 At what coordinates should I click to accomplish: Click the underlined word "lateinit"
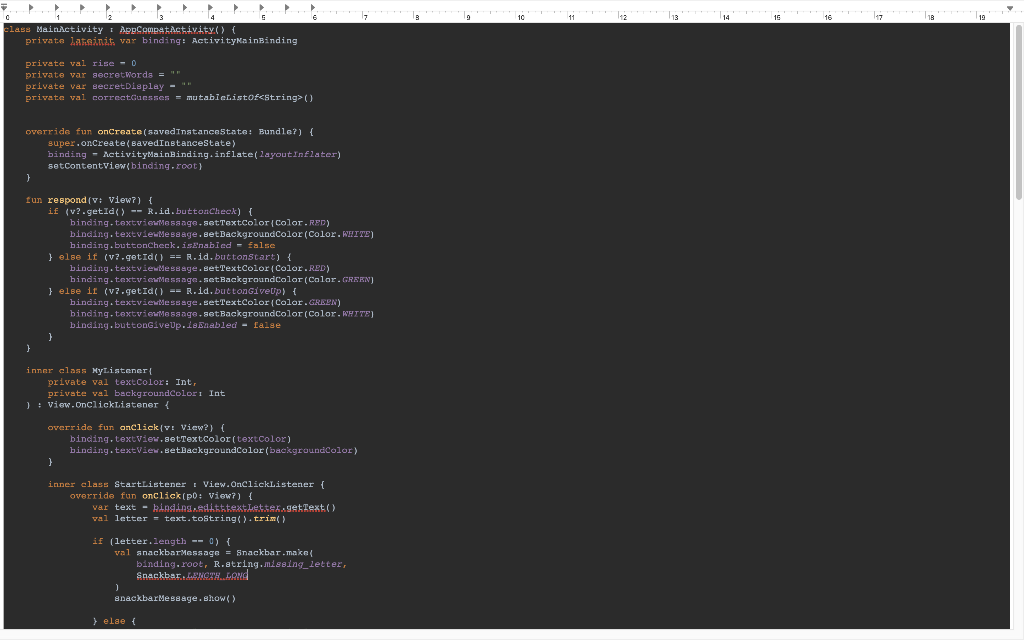pos(92,40)
